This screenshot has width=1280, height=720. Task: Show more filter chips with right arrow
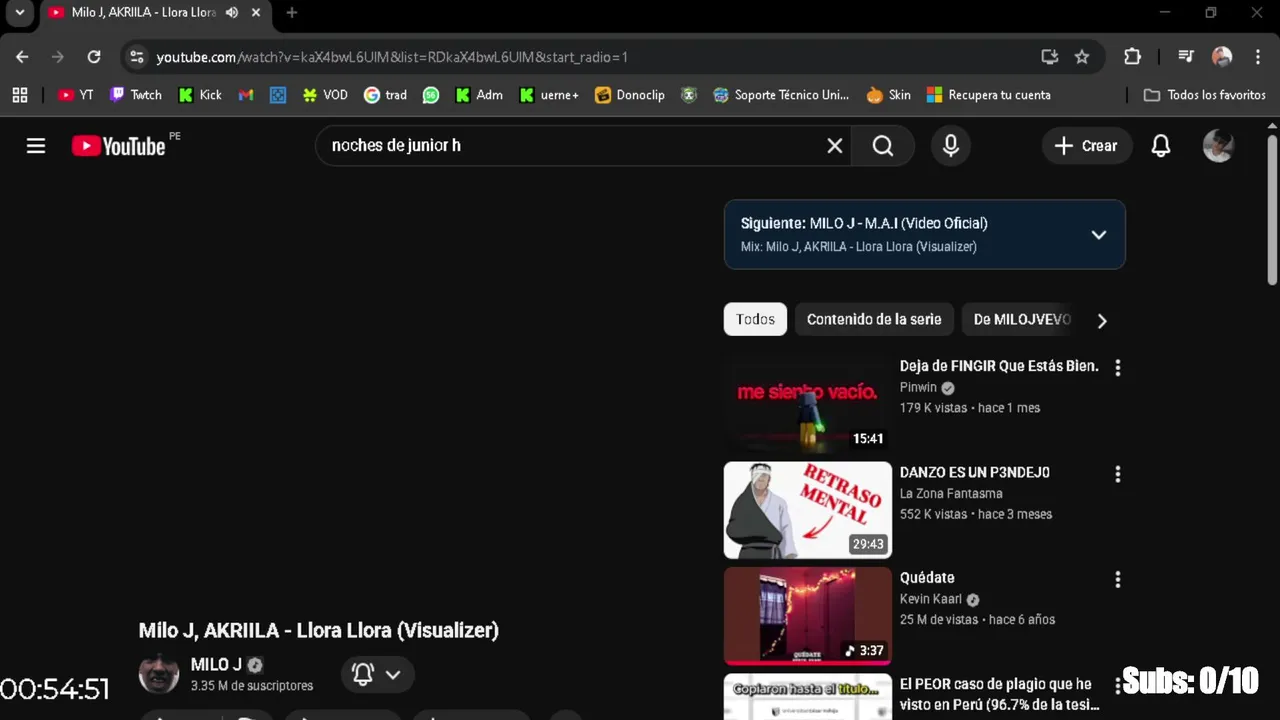click(x=1102, y=321)
